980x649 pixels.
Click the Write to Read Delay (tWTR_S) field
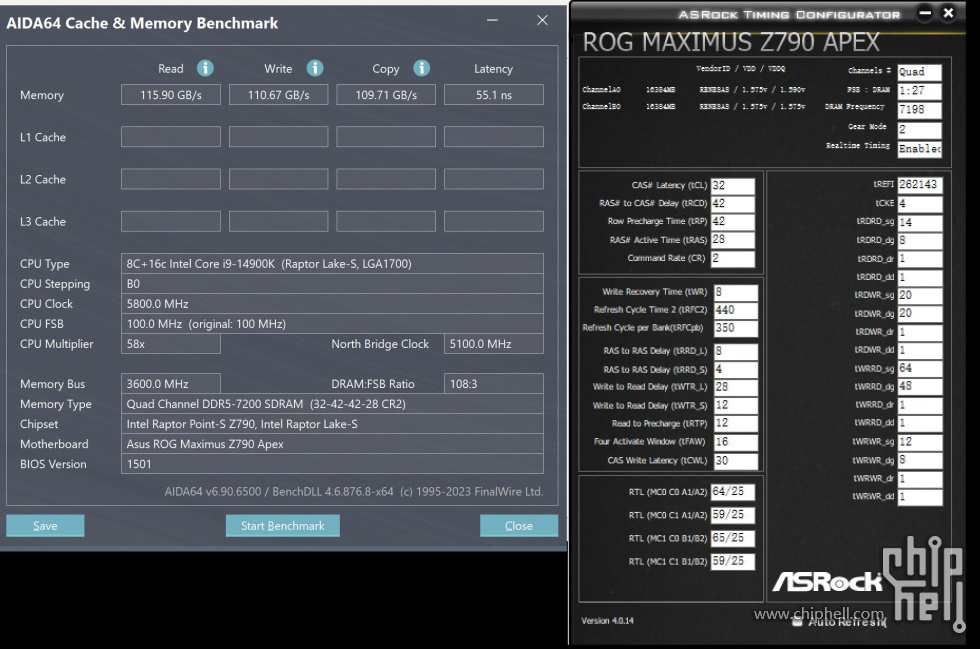click(x=736, y=406)
